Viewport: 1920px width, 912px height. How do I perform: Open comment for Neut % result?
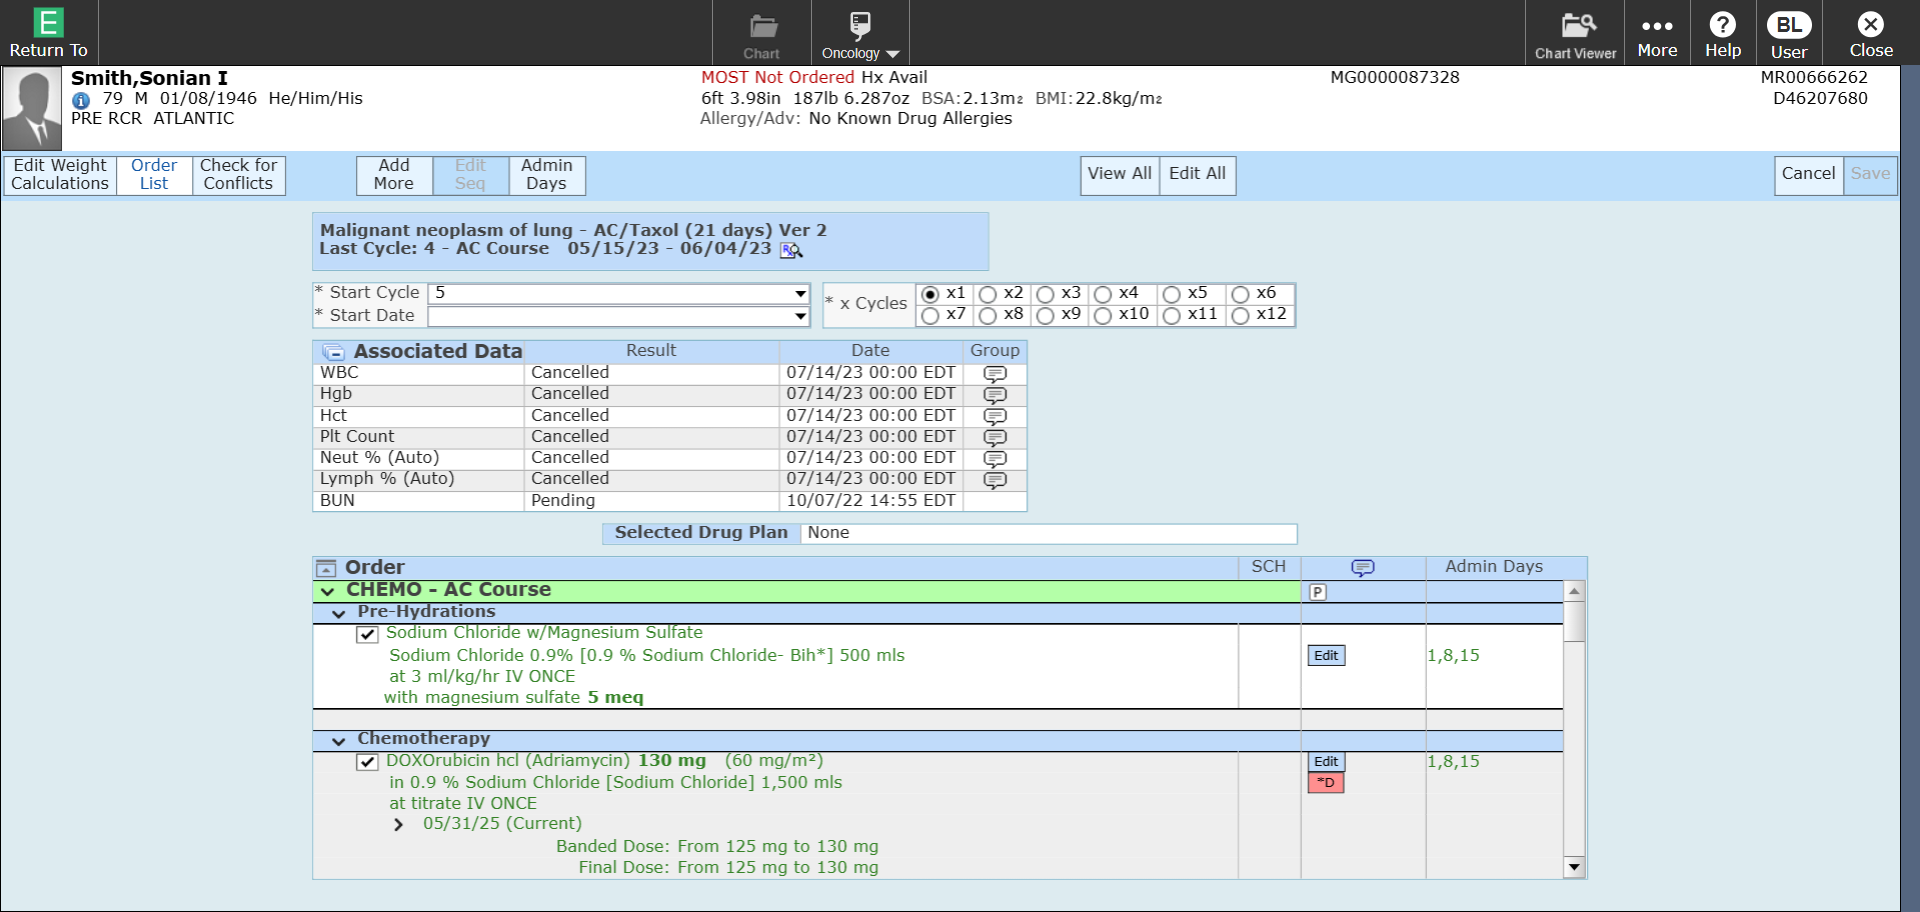tap(995, 459)
